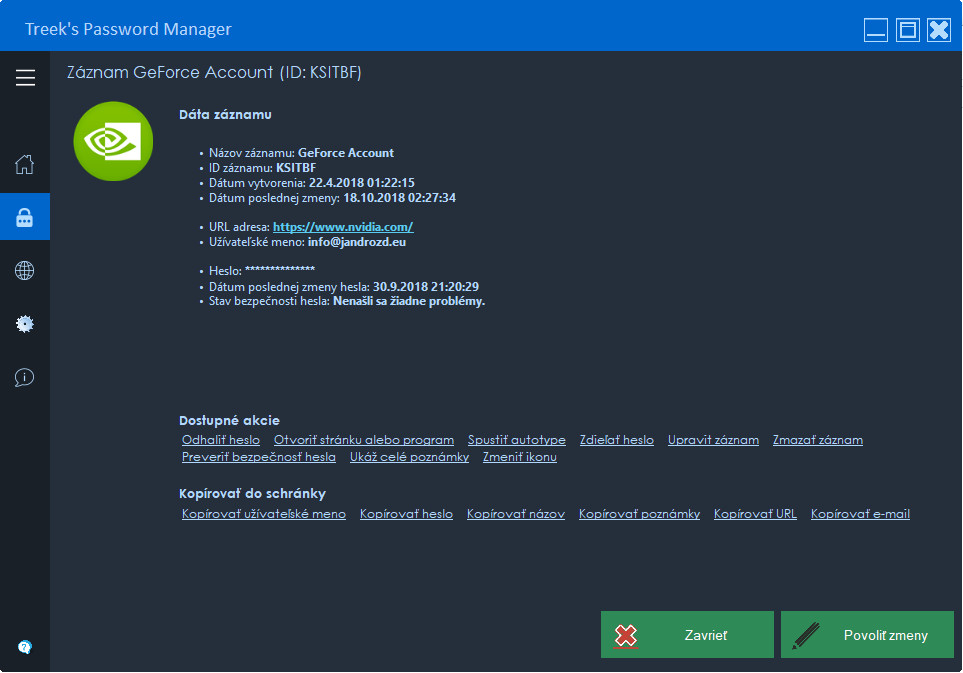
Task: Click Kopírovať URL link
Action: 755,514
